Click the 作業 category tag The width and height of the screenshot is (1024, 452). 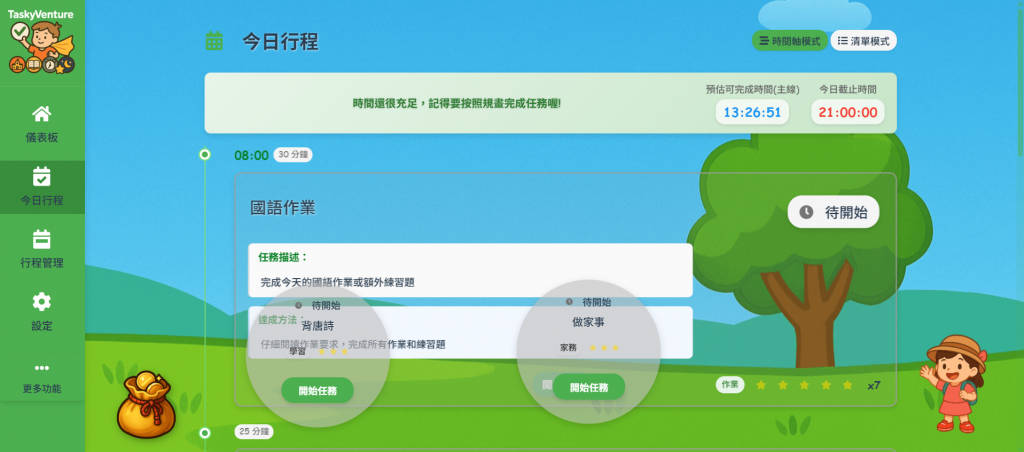[x=730, y=385]
